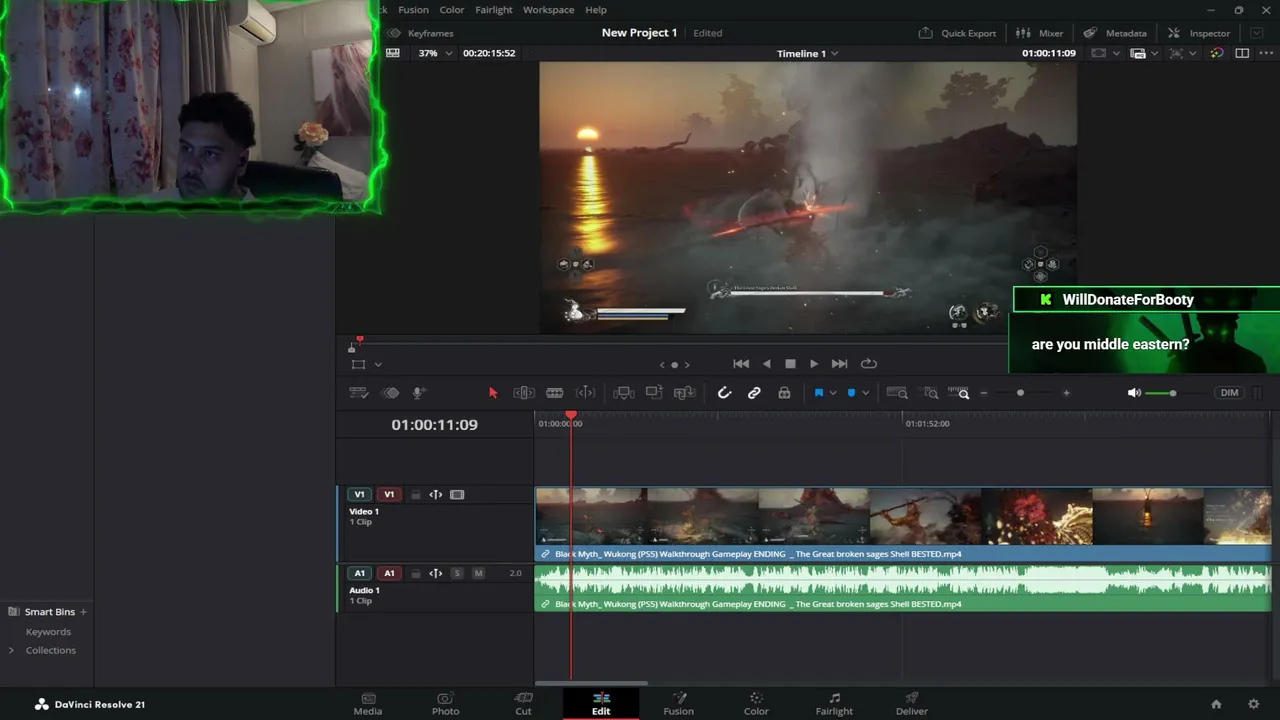Click the Quick Export button
Screen dimensions: 1280x720
click(957, 33)
